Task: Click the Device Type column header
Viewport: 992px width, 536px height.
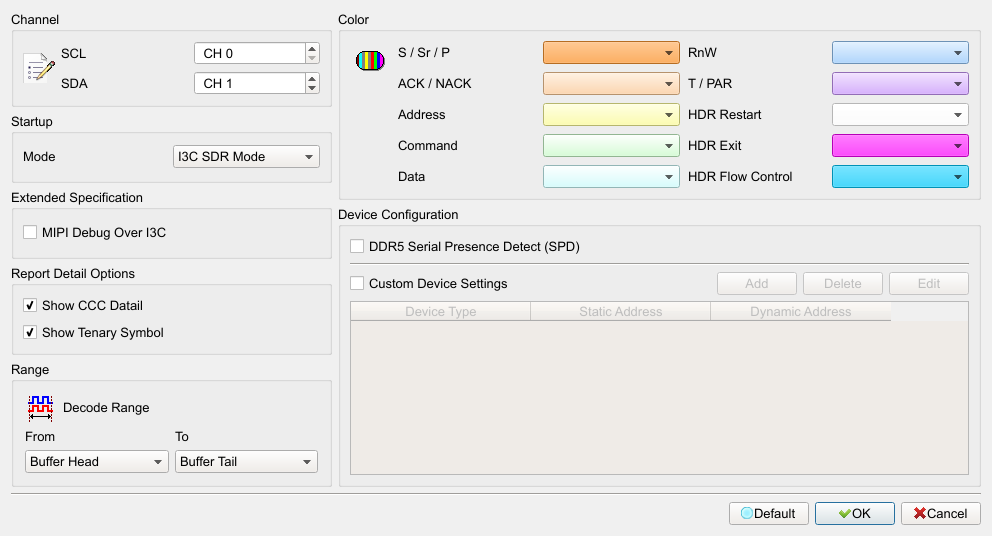Action: coord(441,311)
